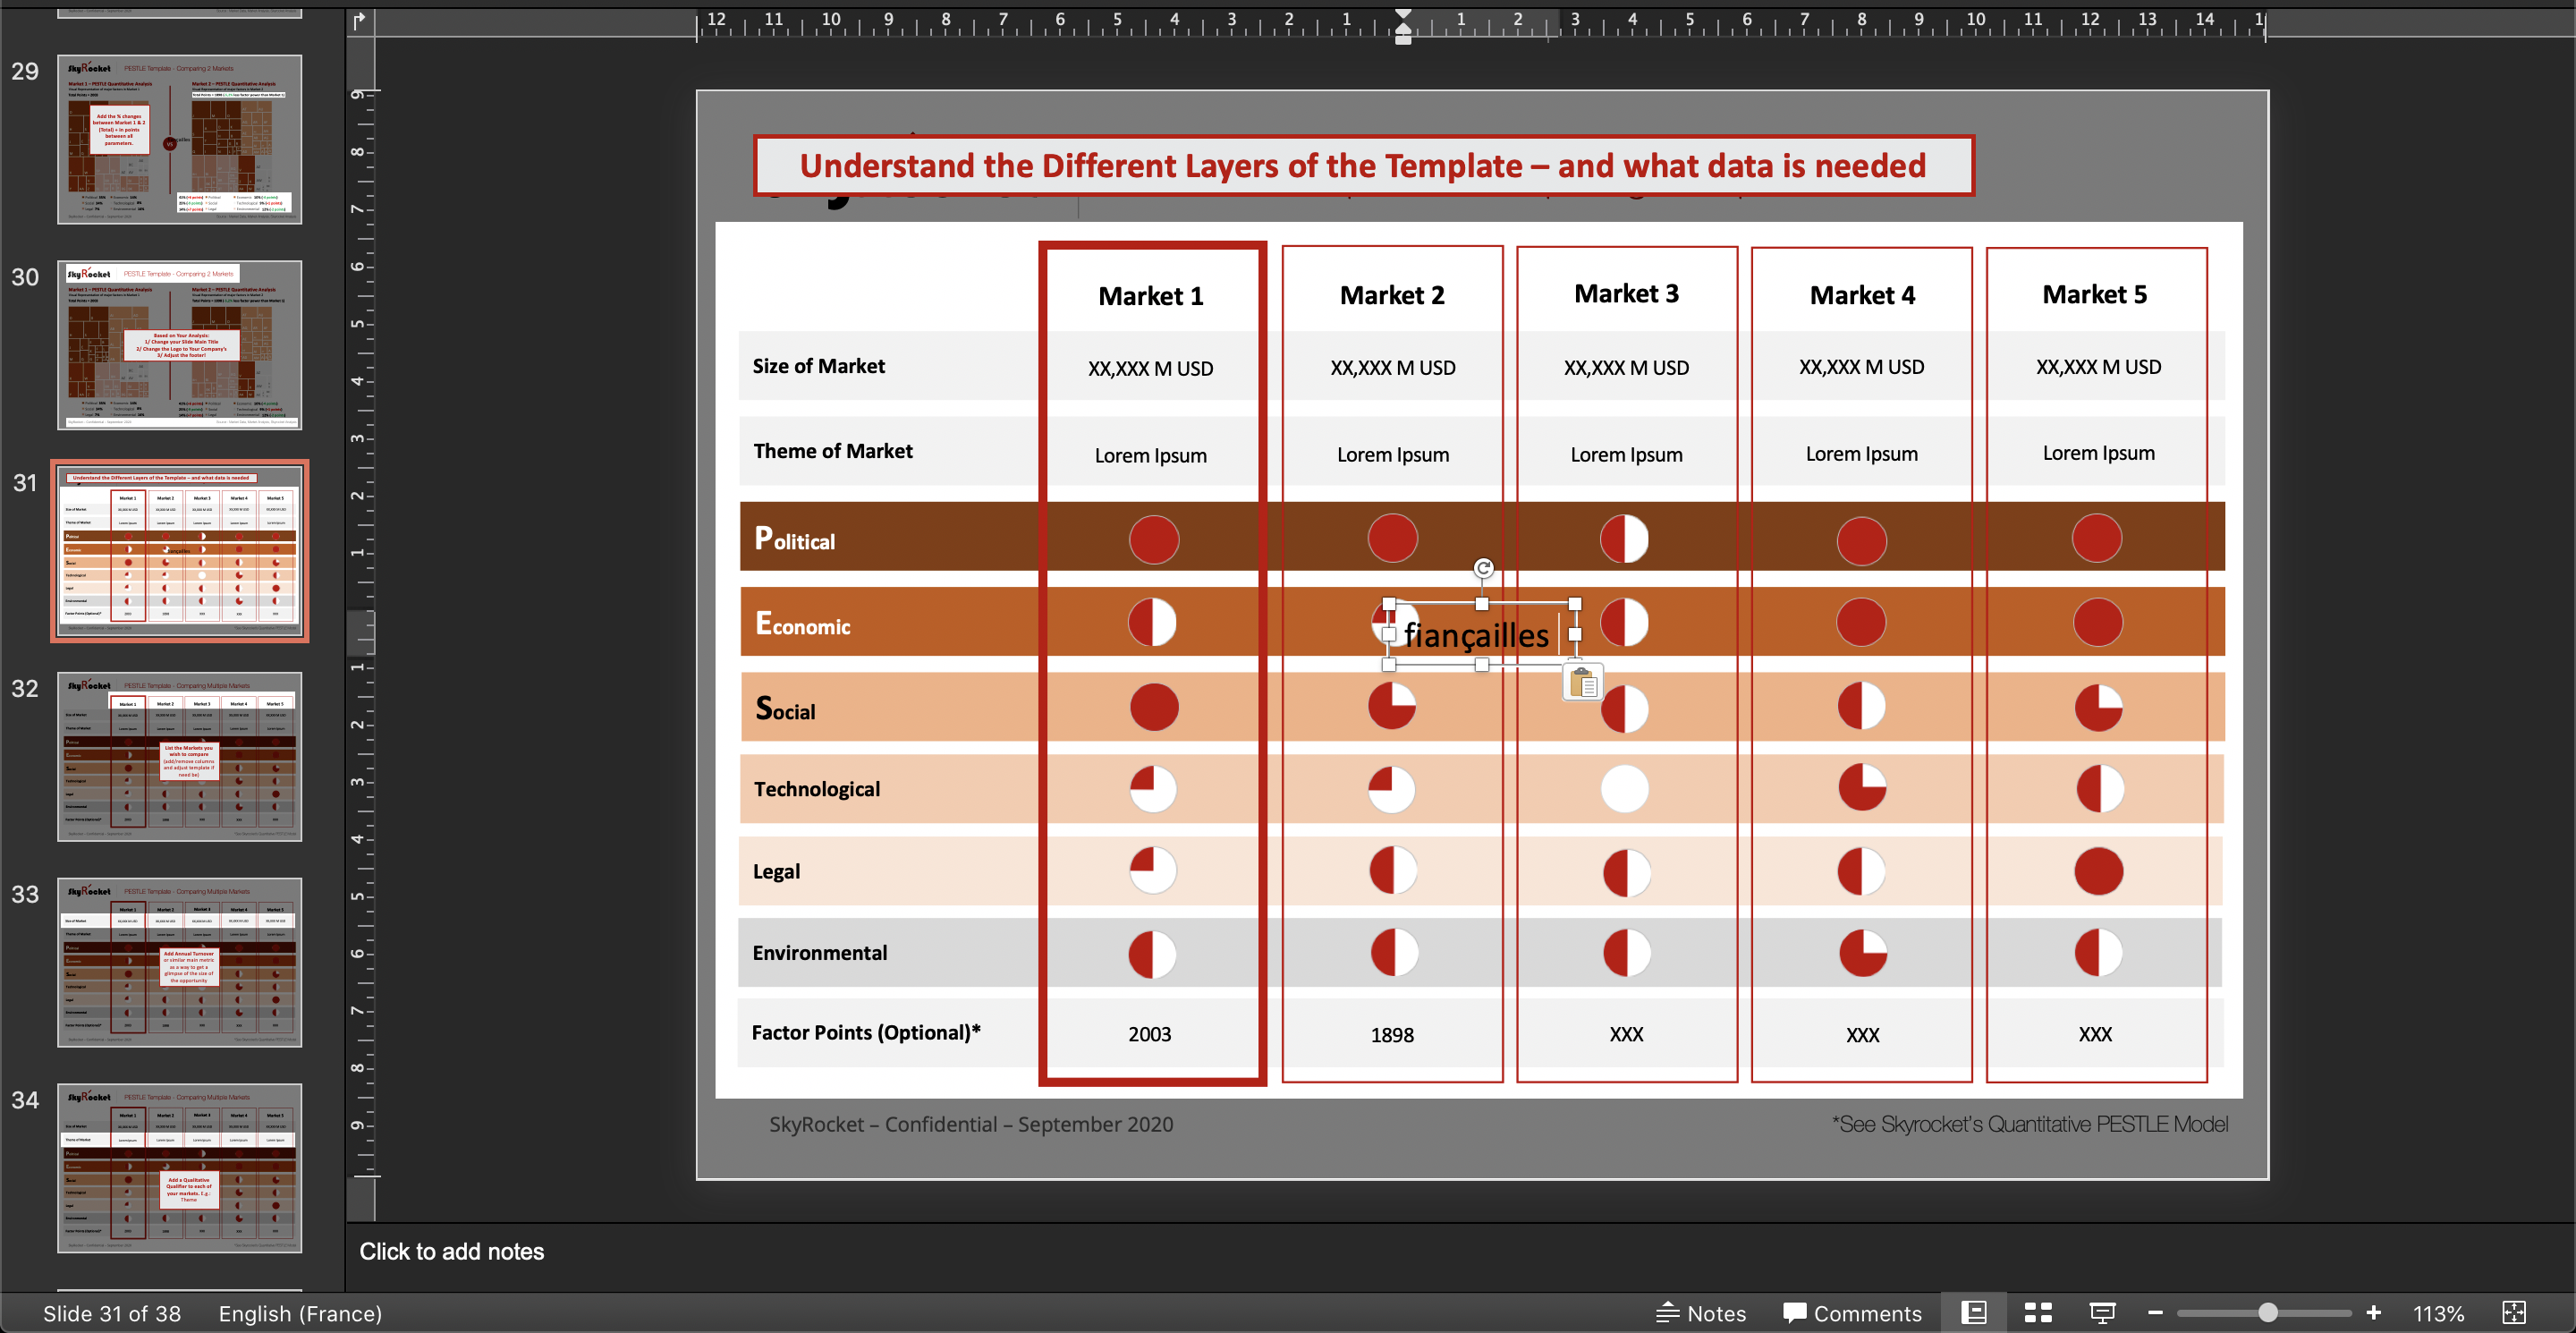Select Political half circle under Market 3
Image resolution: width=2576 pixels, height=1333 pixels.
(1625, 539)
